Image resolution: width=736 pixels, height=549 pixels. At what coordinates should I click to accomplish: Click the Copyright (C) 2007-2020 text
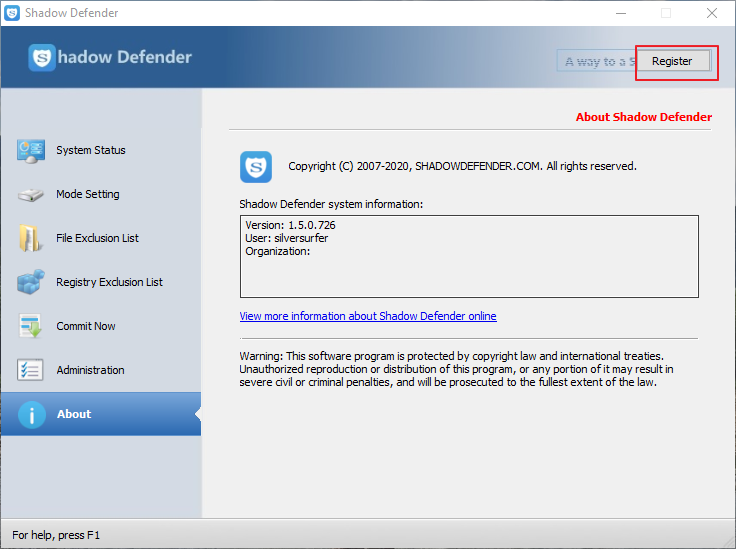[462, 166]
